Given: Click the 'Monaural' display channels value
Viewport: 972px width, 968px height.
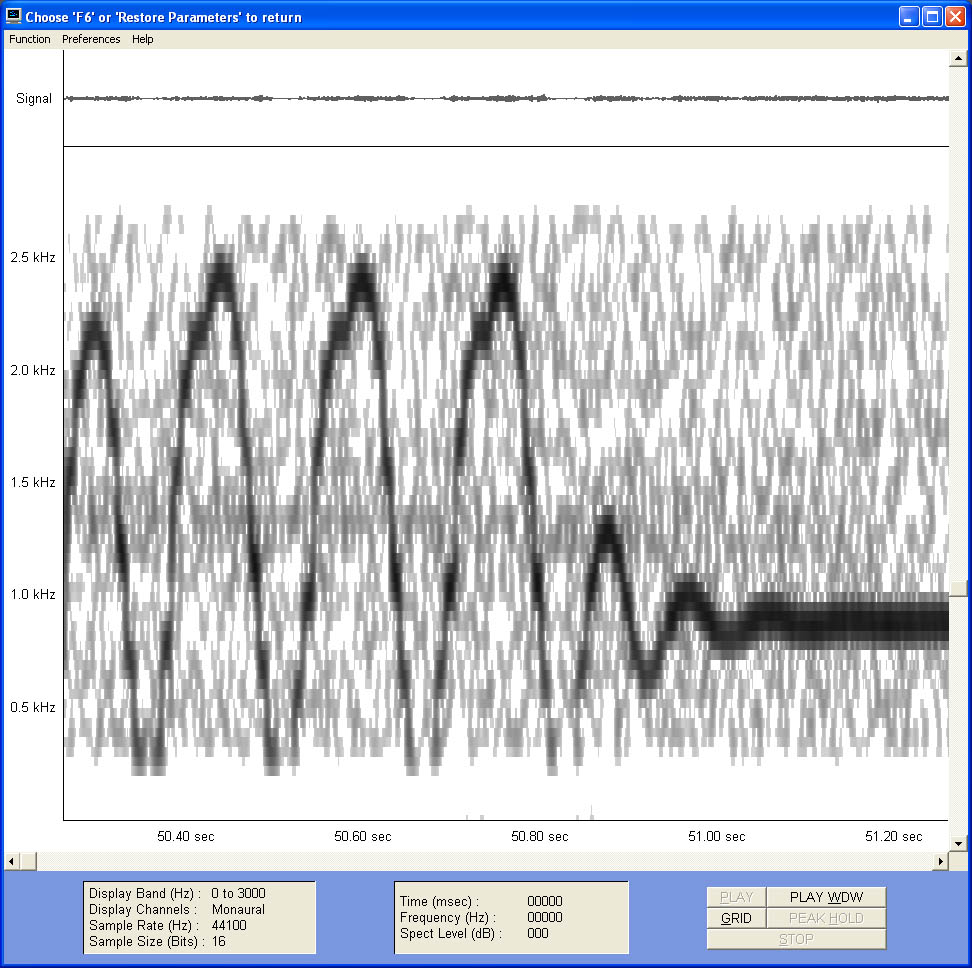Looking at the screenshot, I should (x=238, y=909).
